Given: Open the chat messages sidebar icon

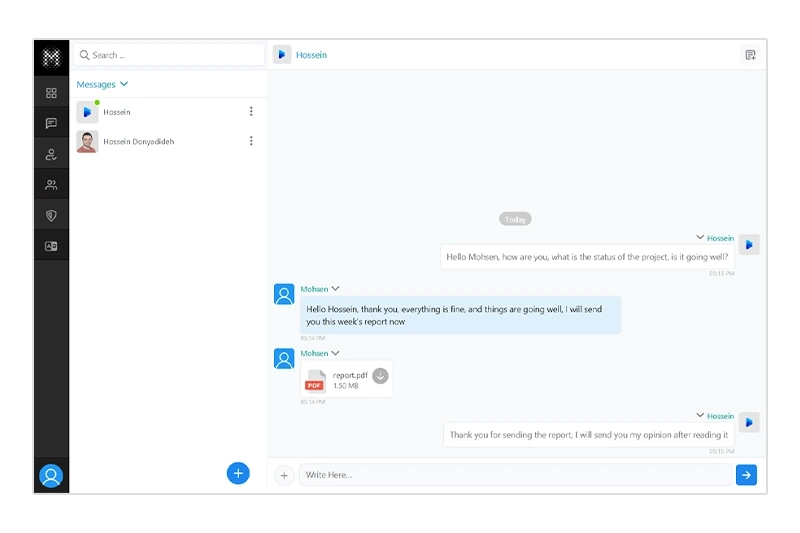Looking at the screenshot, I should pos(51,124).
